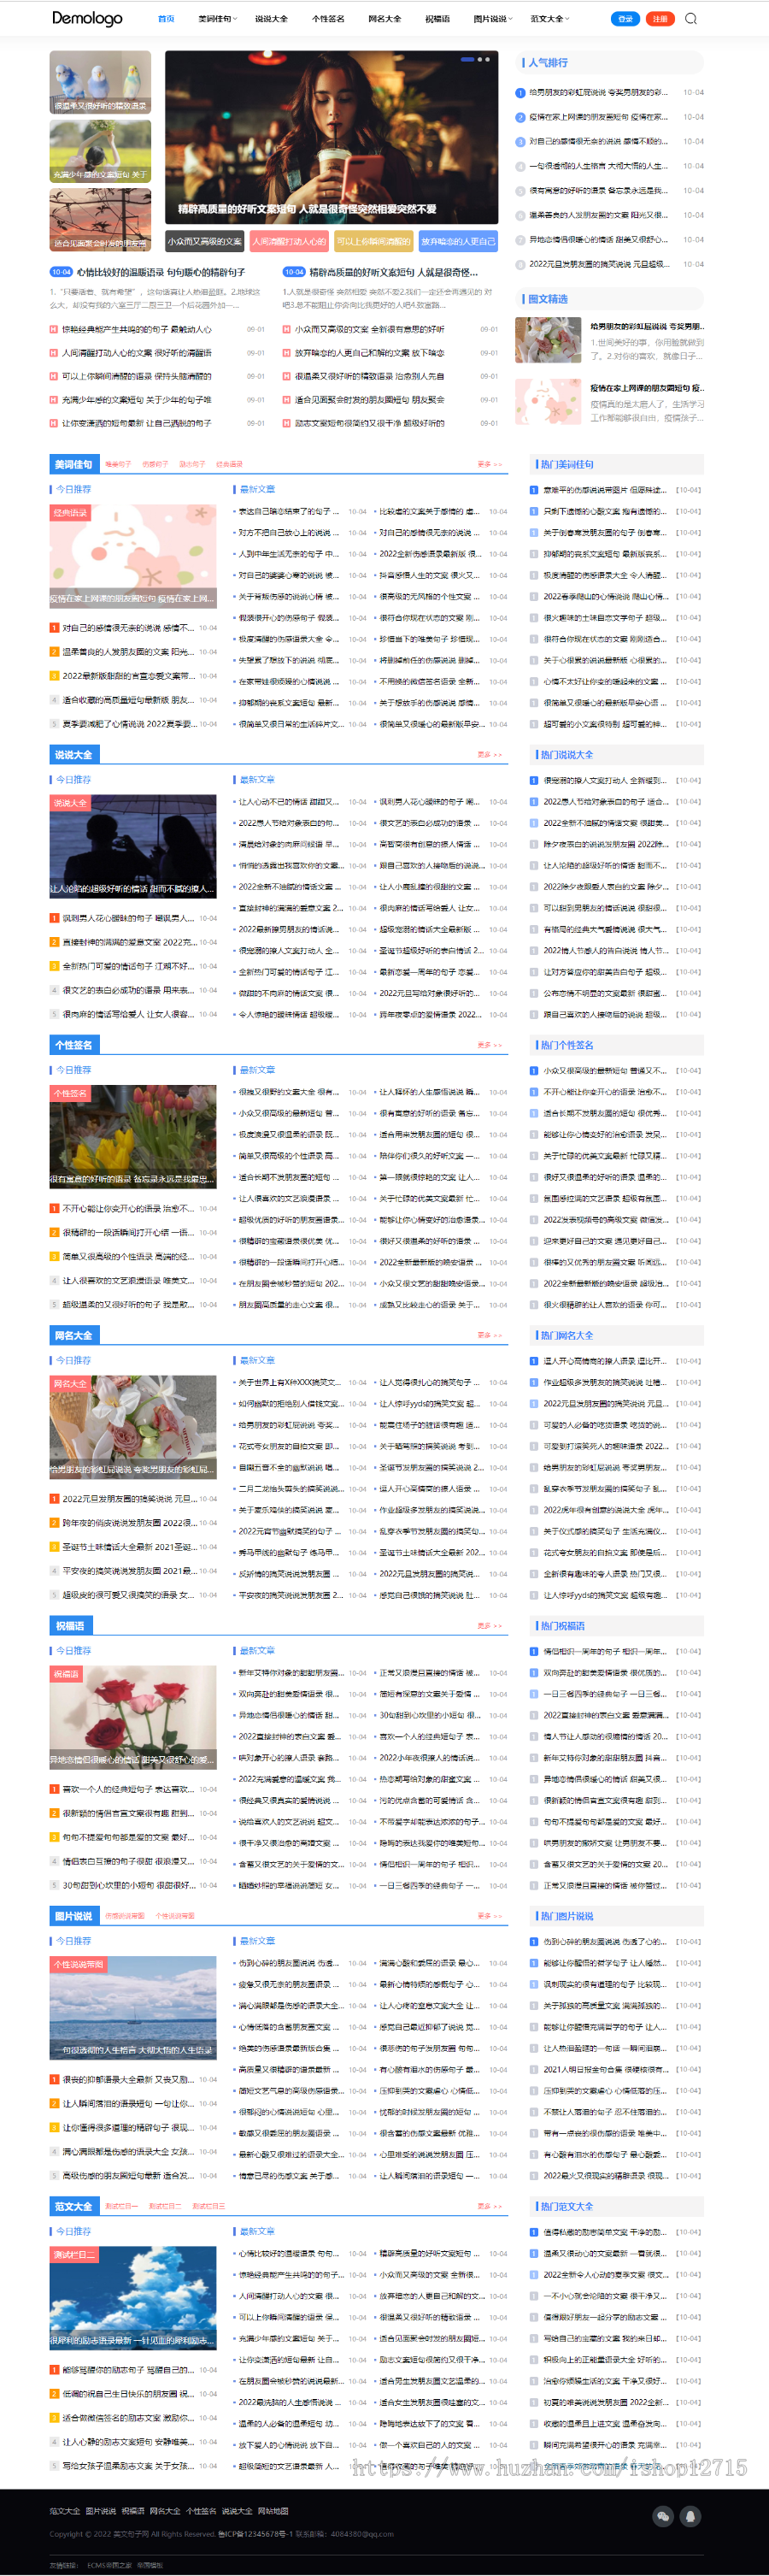Viewport: 769px width, 2576px height.
Task: Open the 经典语录 bunny featured image
Action: pos(133,555)
